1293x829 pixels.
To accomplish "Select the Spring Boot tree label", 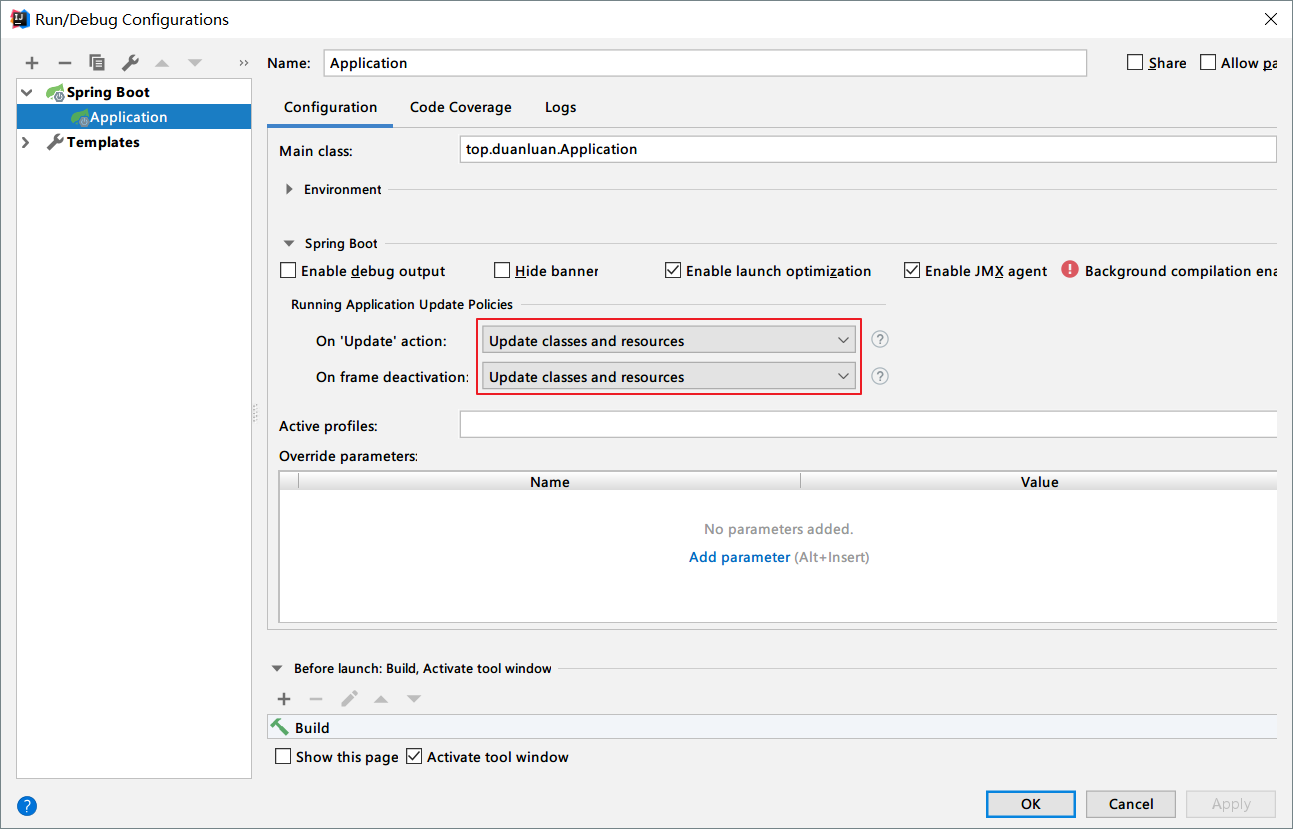I will point(108,92).
